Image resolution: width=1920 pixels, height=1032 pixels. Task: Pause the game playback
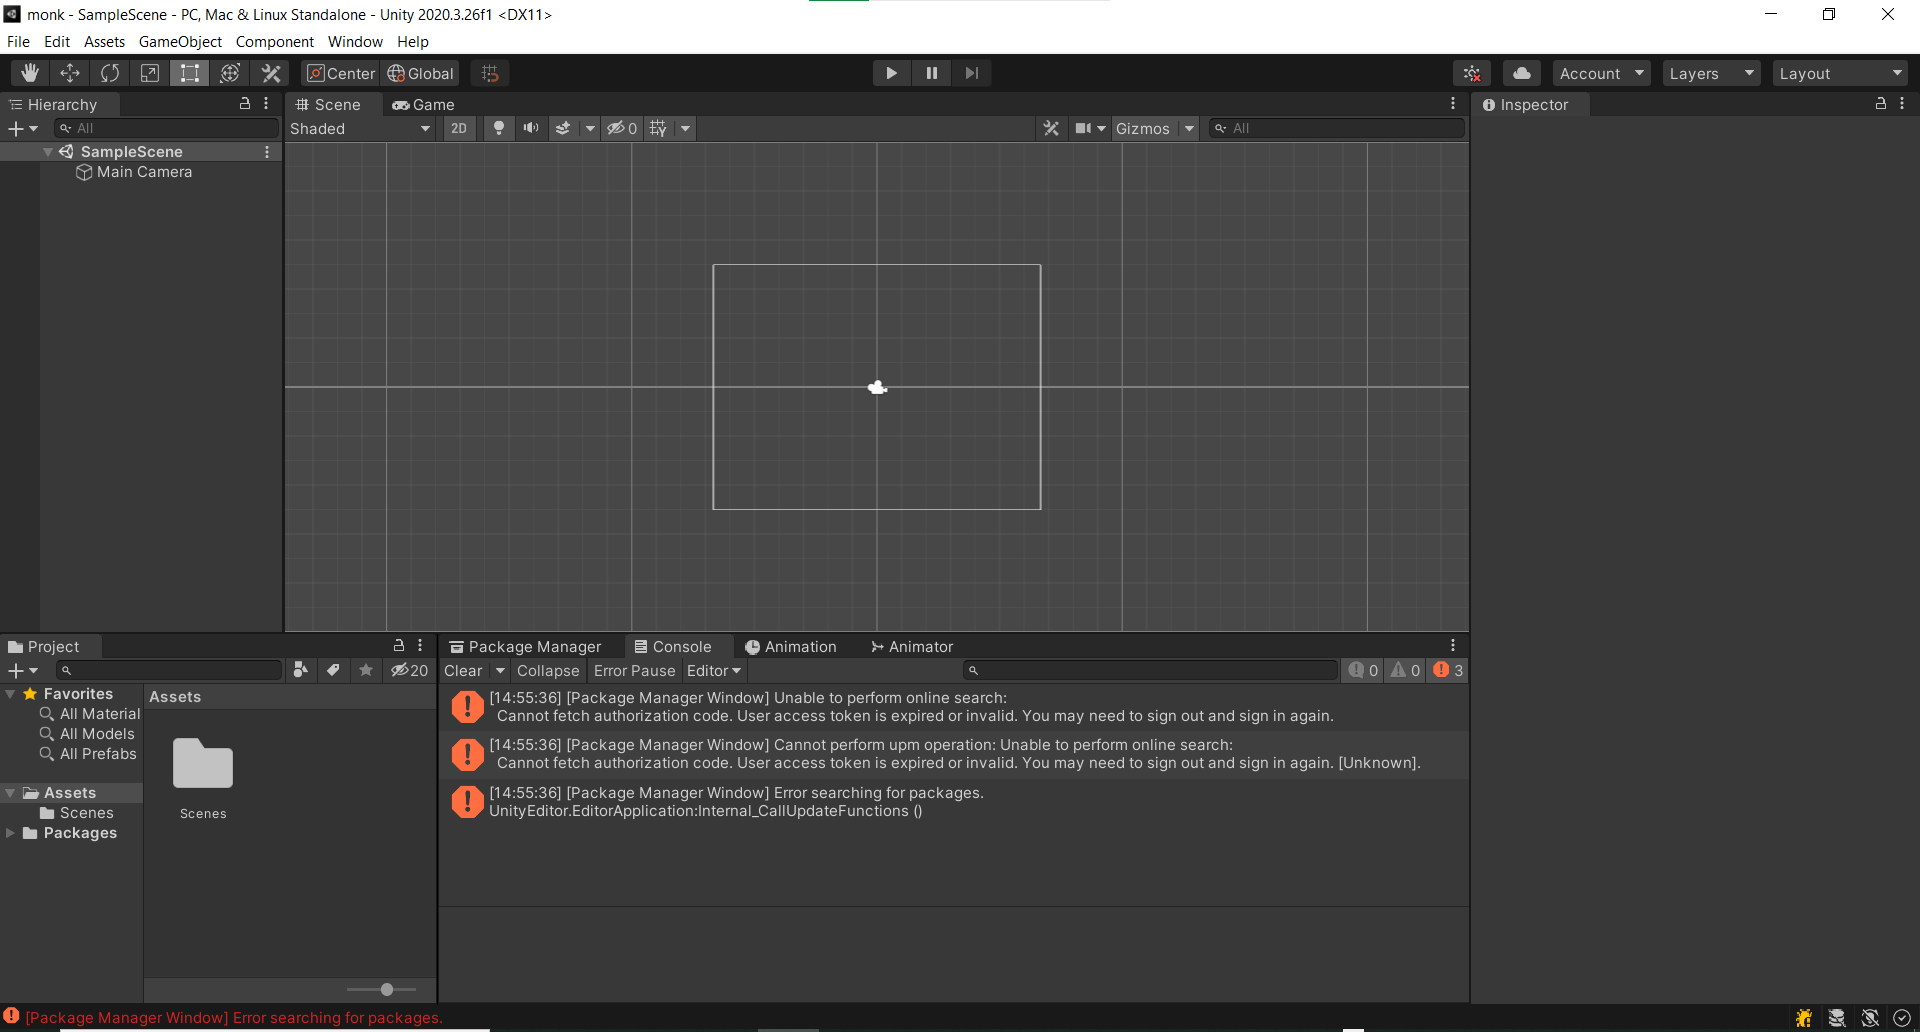[x=931, y=73]
